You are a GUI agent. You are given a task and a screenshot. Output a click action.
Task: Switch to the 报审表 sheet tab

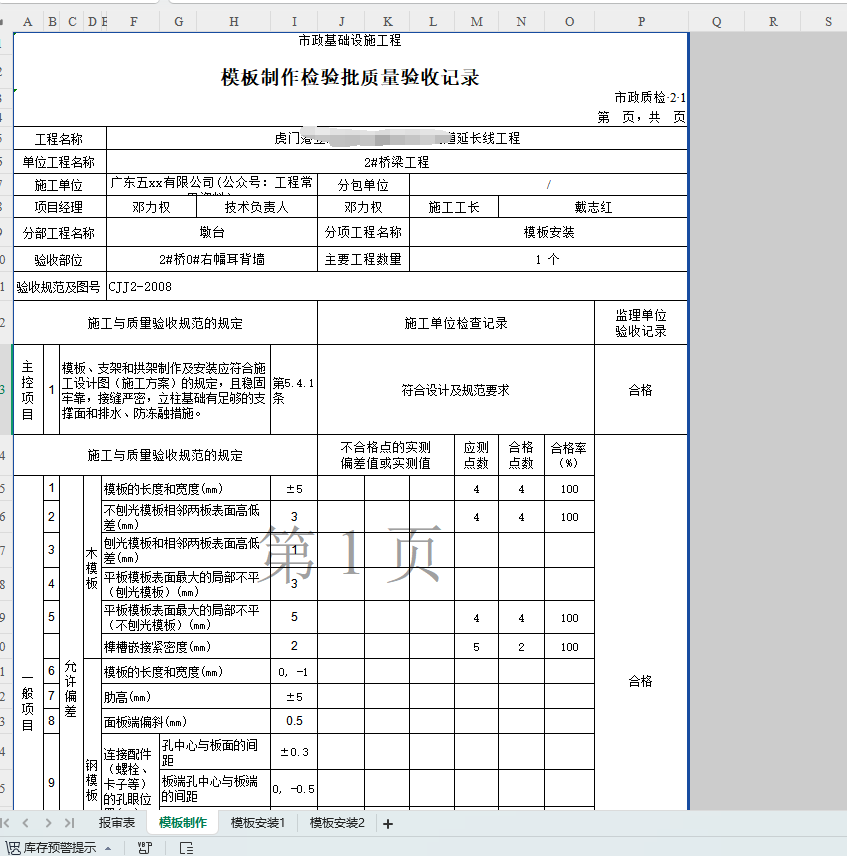(116, 823)
